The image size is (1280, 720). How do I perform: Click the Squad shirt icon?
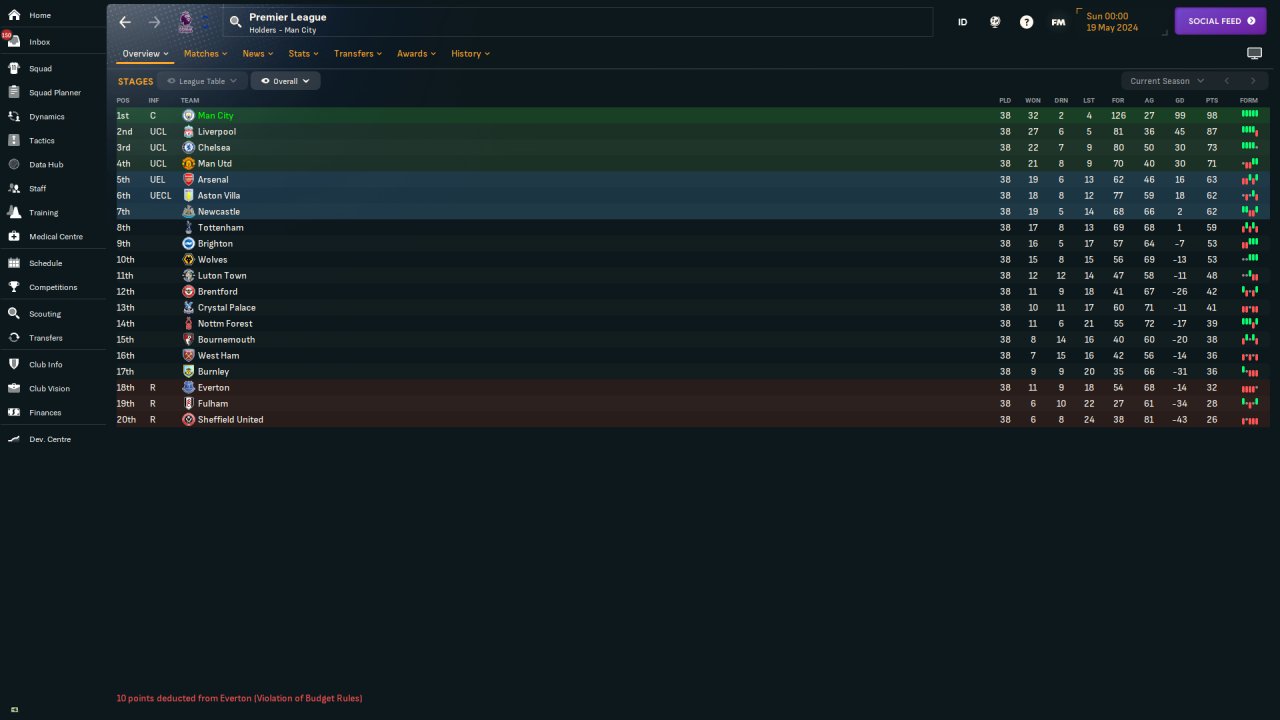point(14,69)
